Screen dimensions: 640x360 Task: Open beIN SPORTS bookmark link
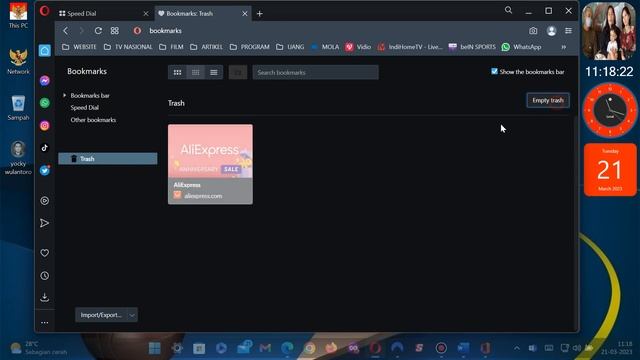tap(472, 47)
